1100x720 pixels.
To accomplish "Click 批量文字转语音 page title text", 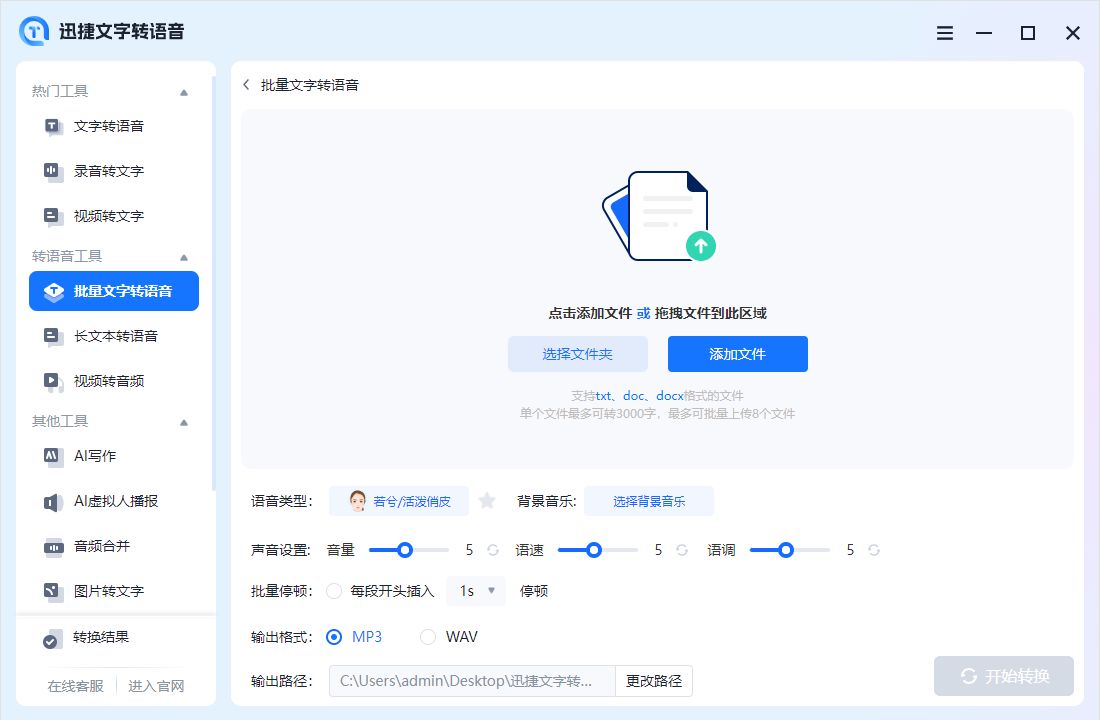I will [309, 85].
